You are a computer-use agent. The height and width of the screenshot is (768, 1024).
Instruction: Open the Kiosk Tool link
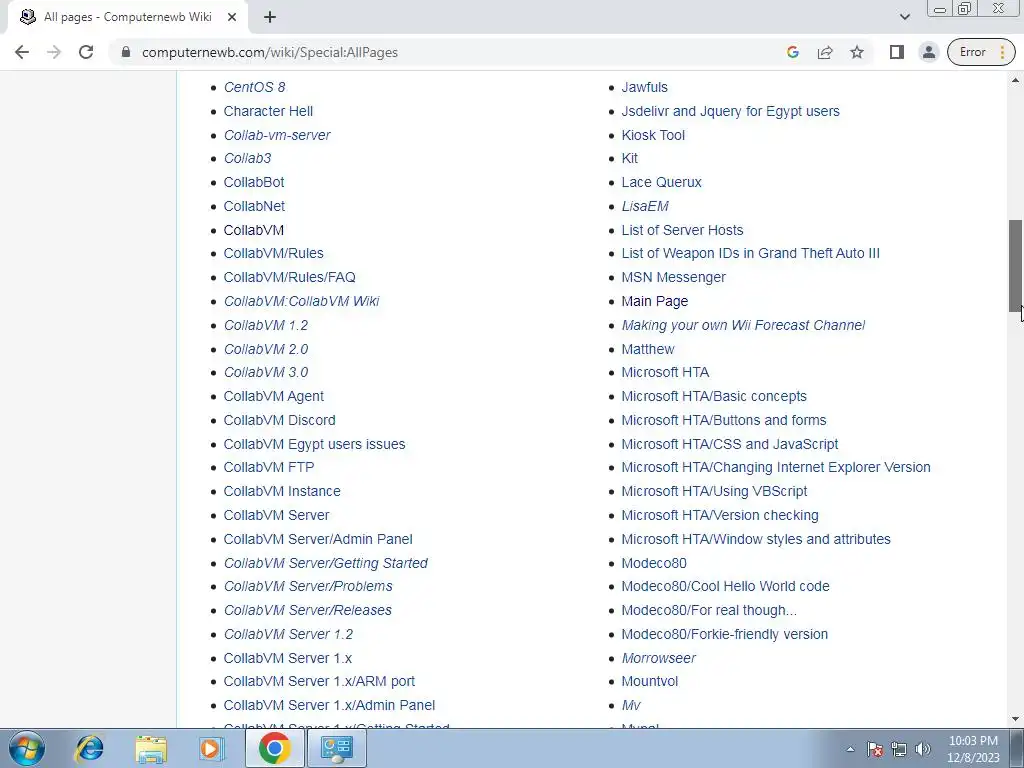pyautogui.click(x=653, y=135)
